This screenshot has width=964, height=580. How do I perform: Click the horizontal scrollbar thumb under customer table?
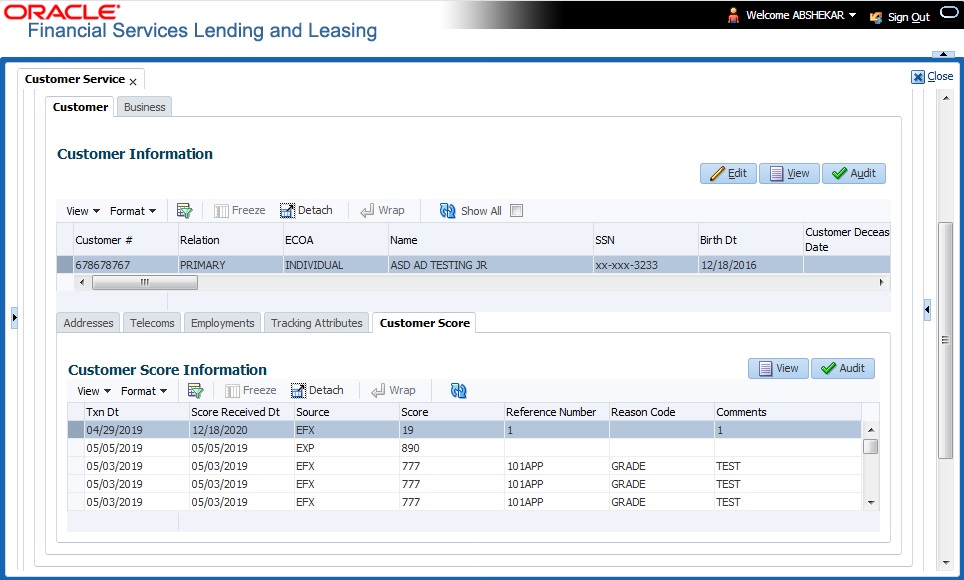tap(144, 282)
